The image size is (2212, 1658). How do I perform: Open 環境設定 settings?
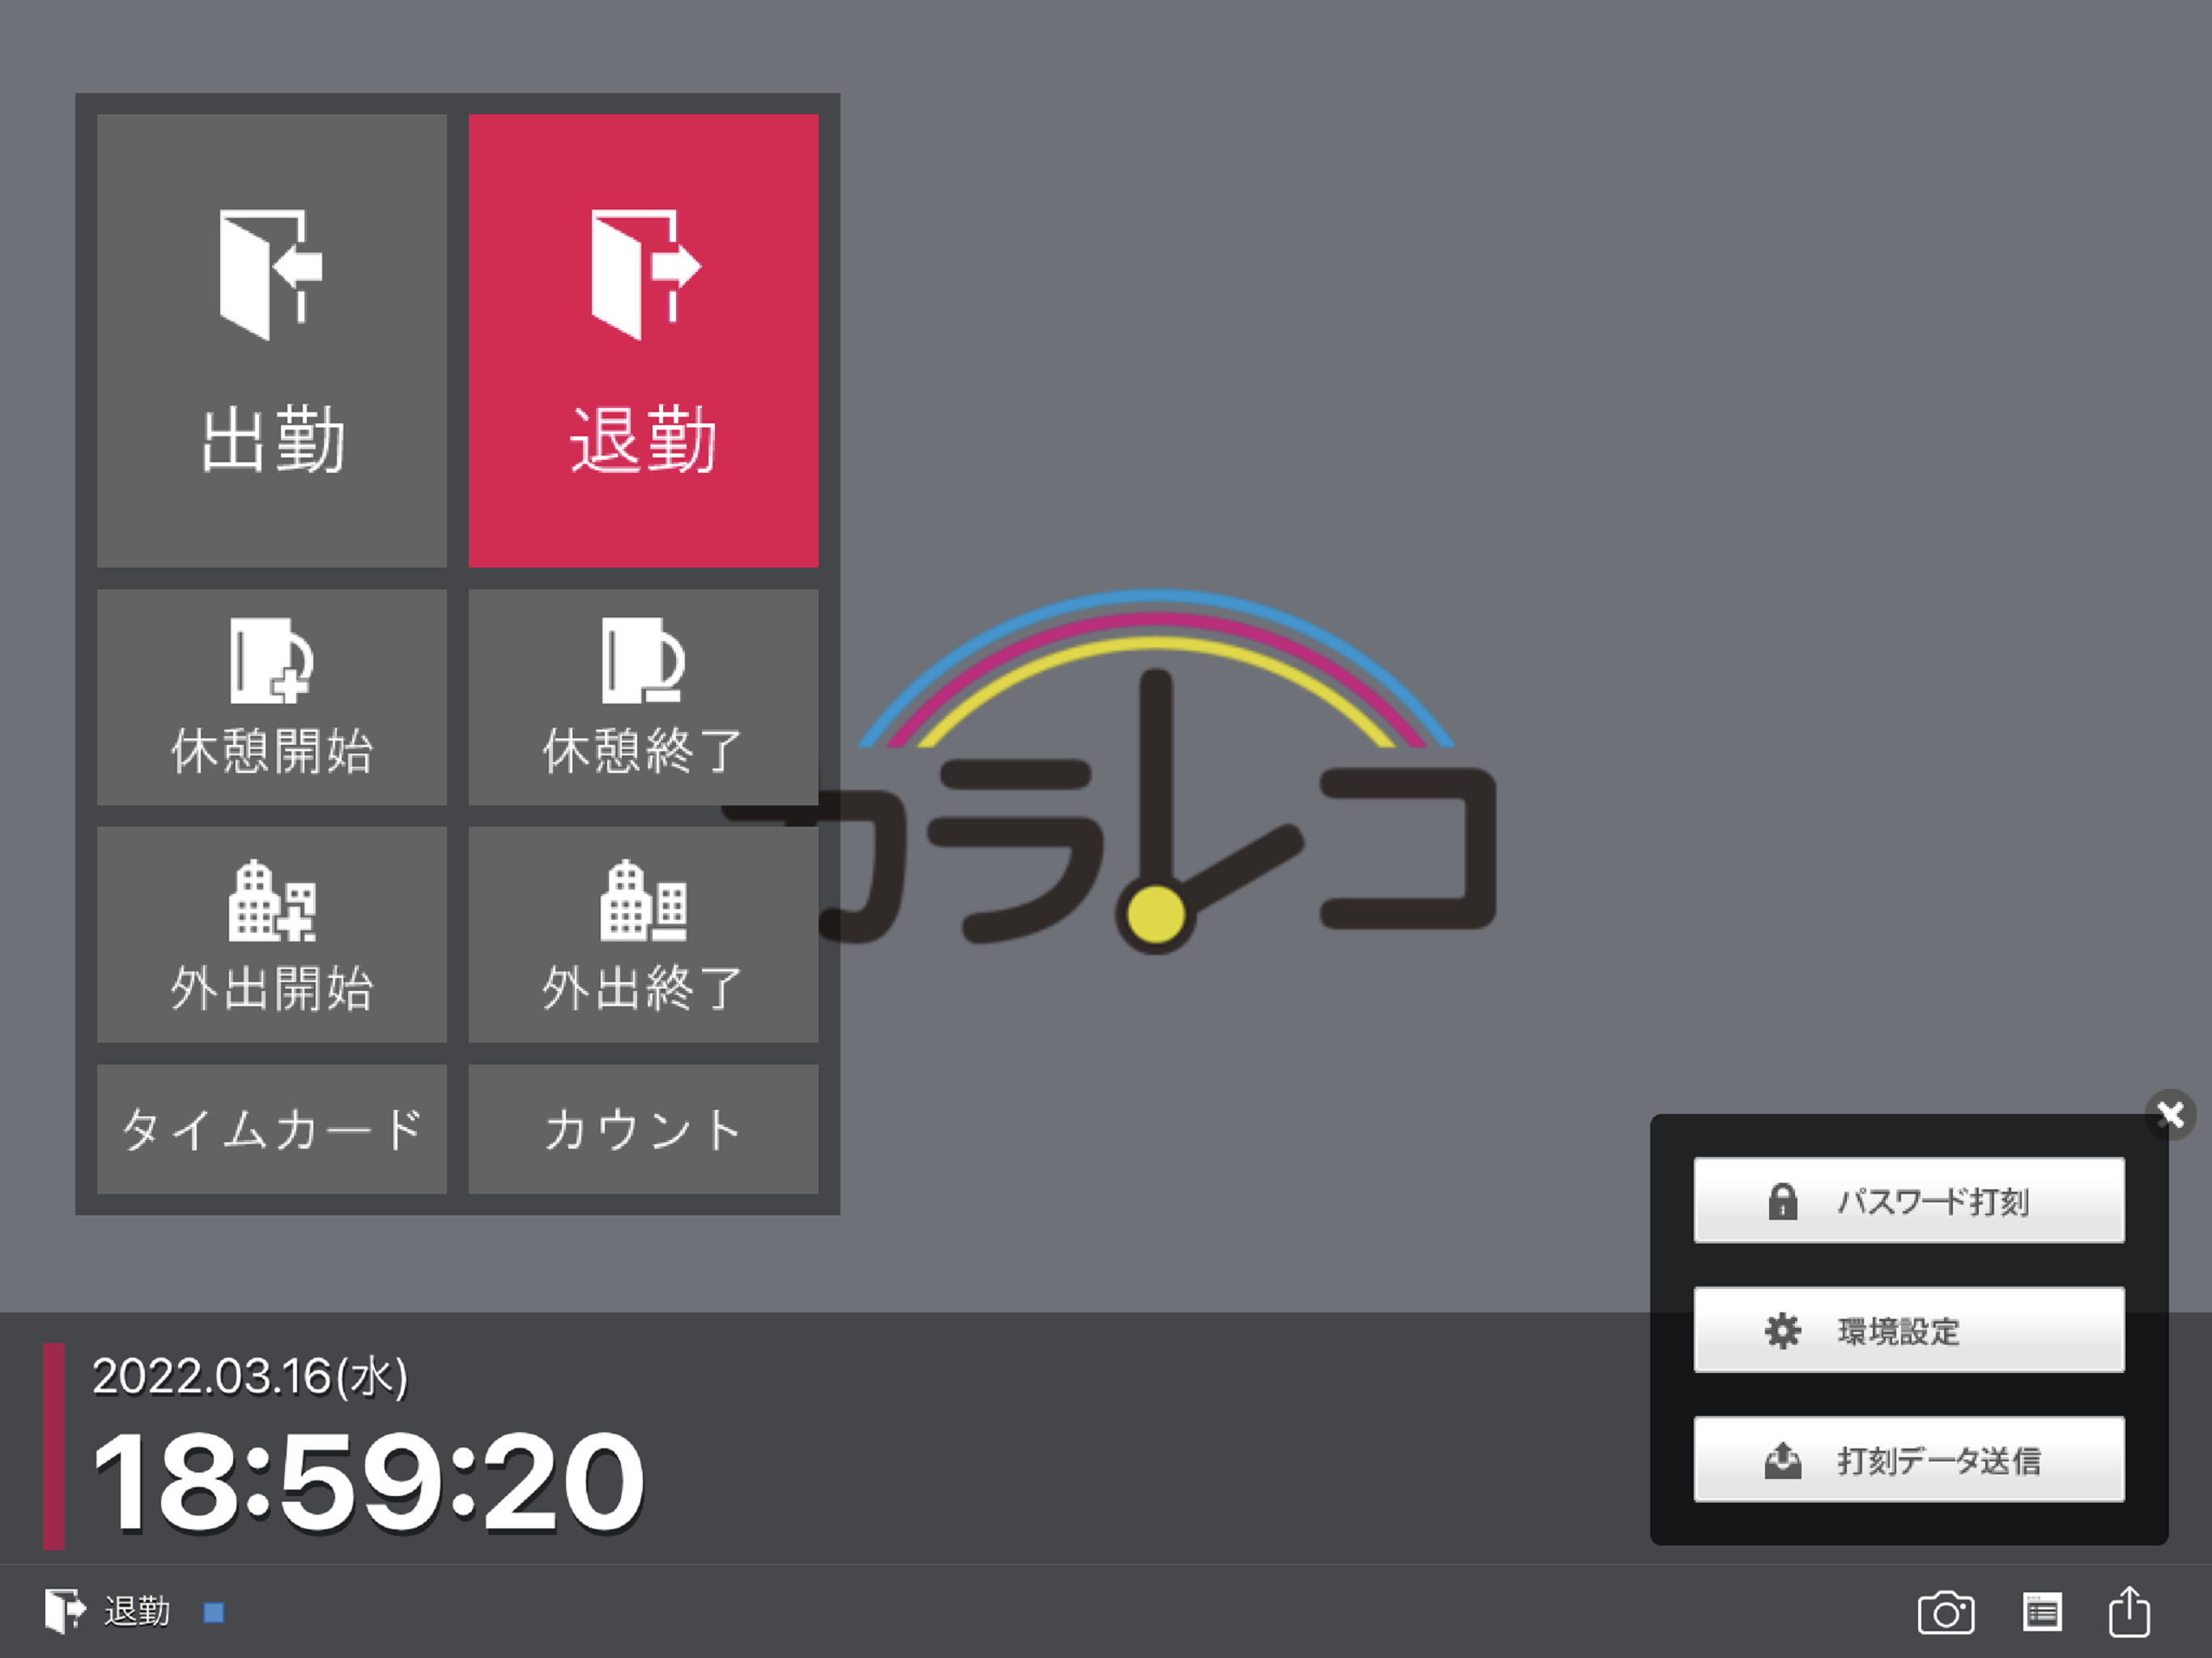pyautogui.click(x=1909, y=1330)
